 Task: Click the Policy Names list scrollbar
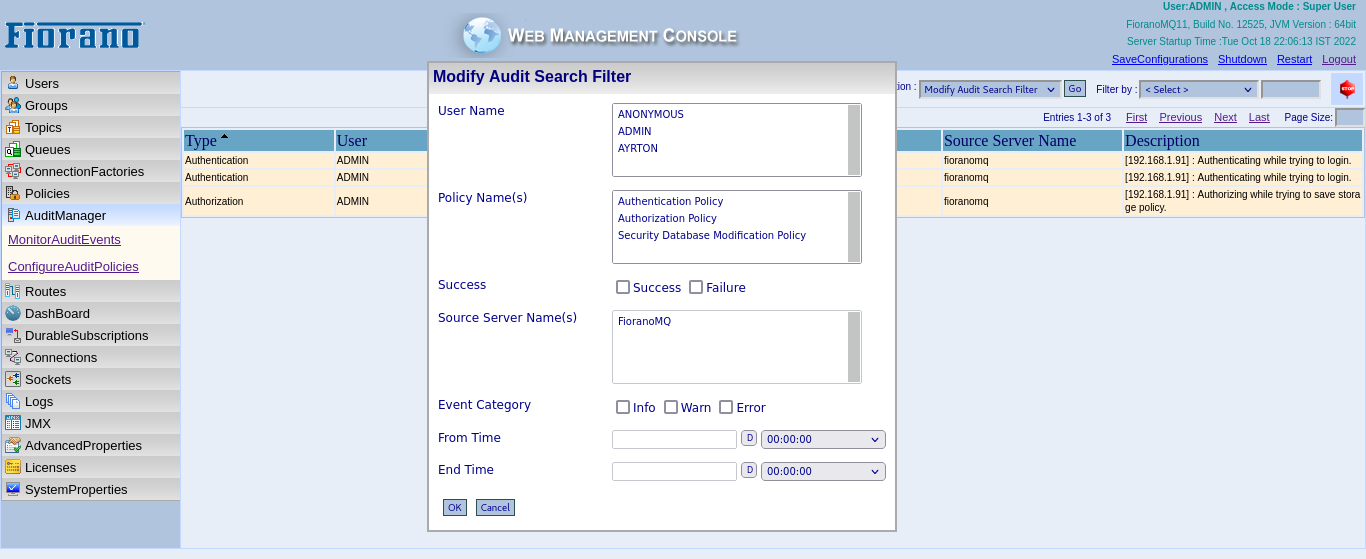point(854,227)
